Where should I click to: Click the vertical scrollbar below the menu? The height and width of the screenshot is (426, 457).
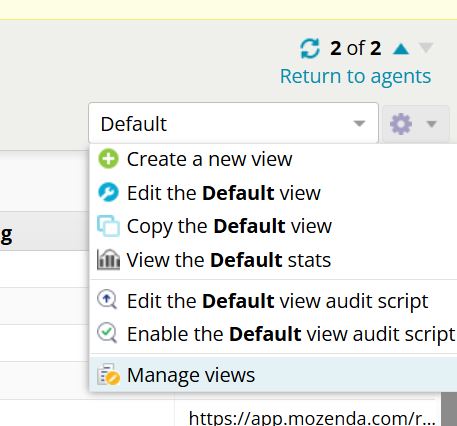point(449,409)
